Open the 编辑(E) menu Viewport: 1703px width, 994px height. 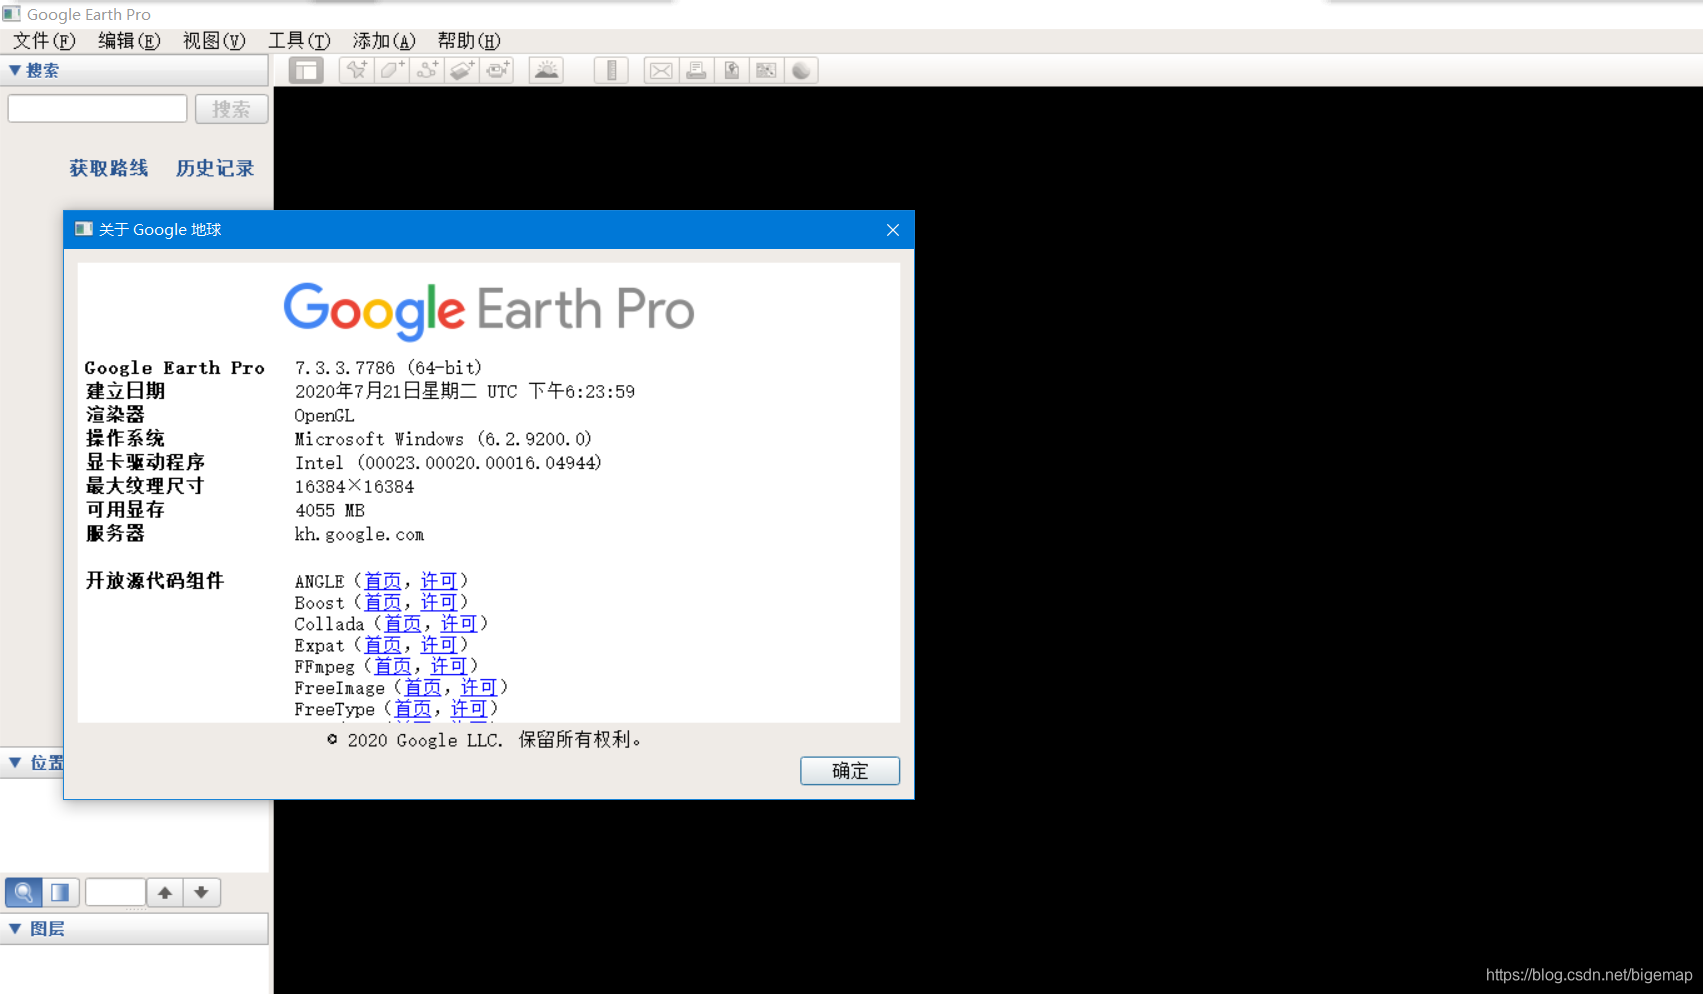tap(129, 41)
